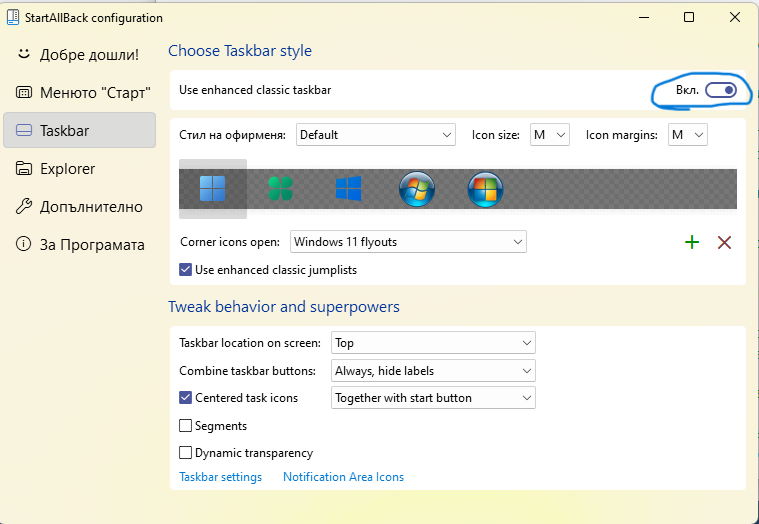
Task: Switch to the Explorer section
Action: [x=79, y=168]
